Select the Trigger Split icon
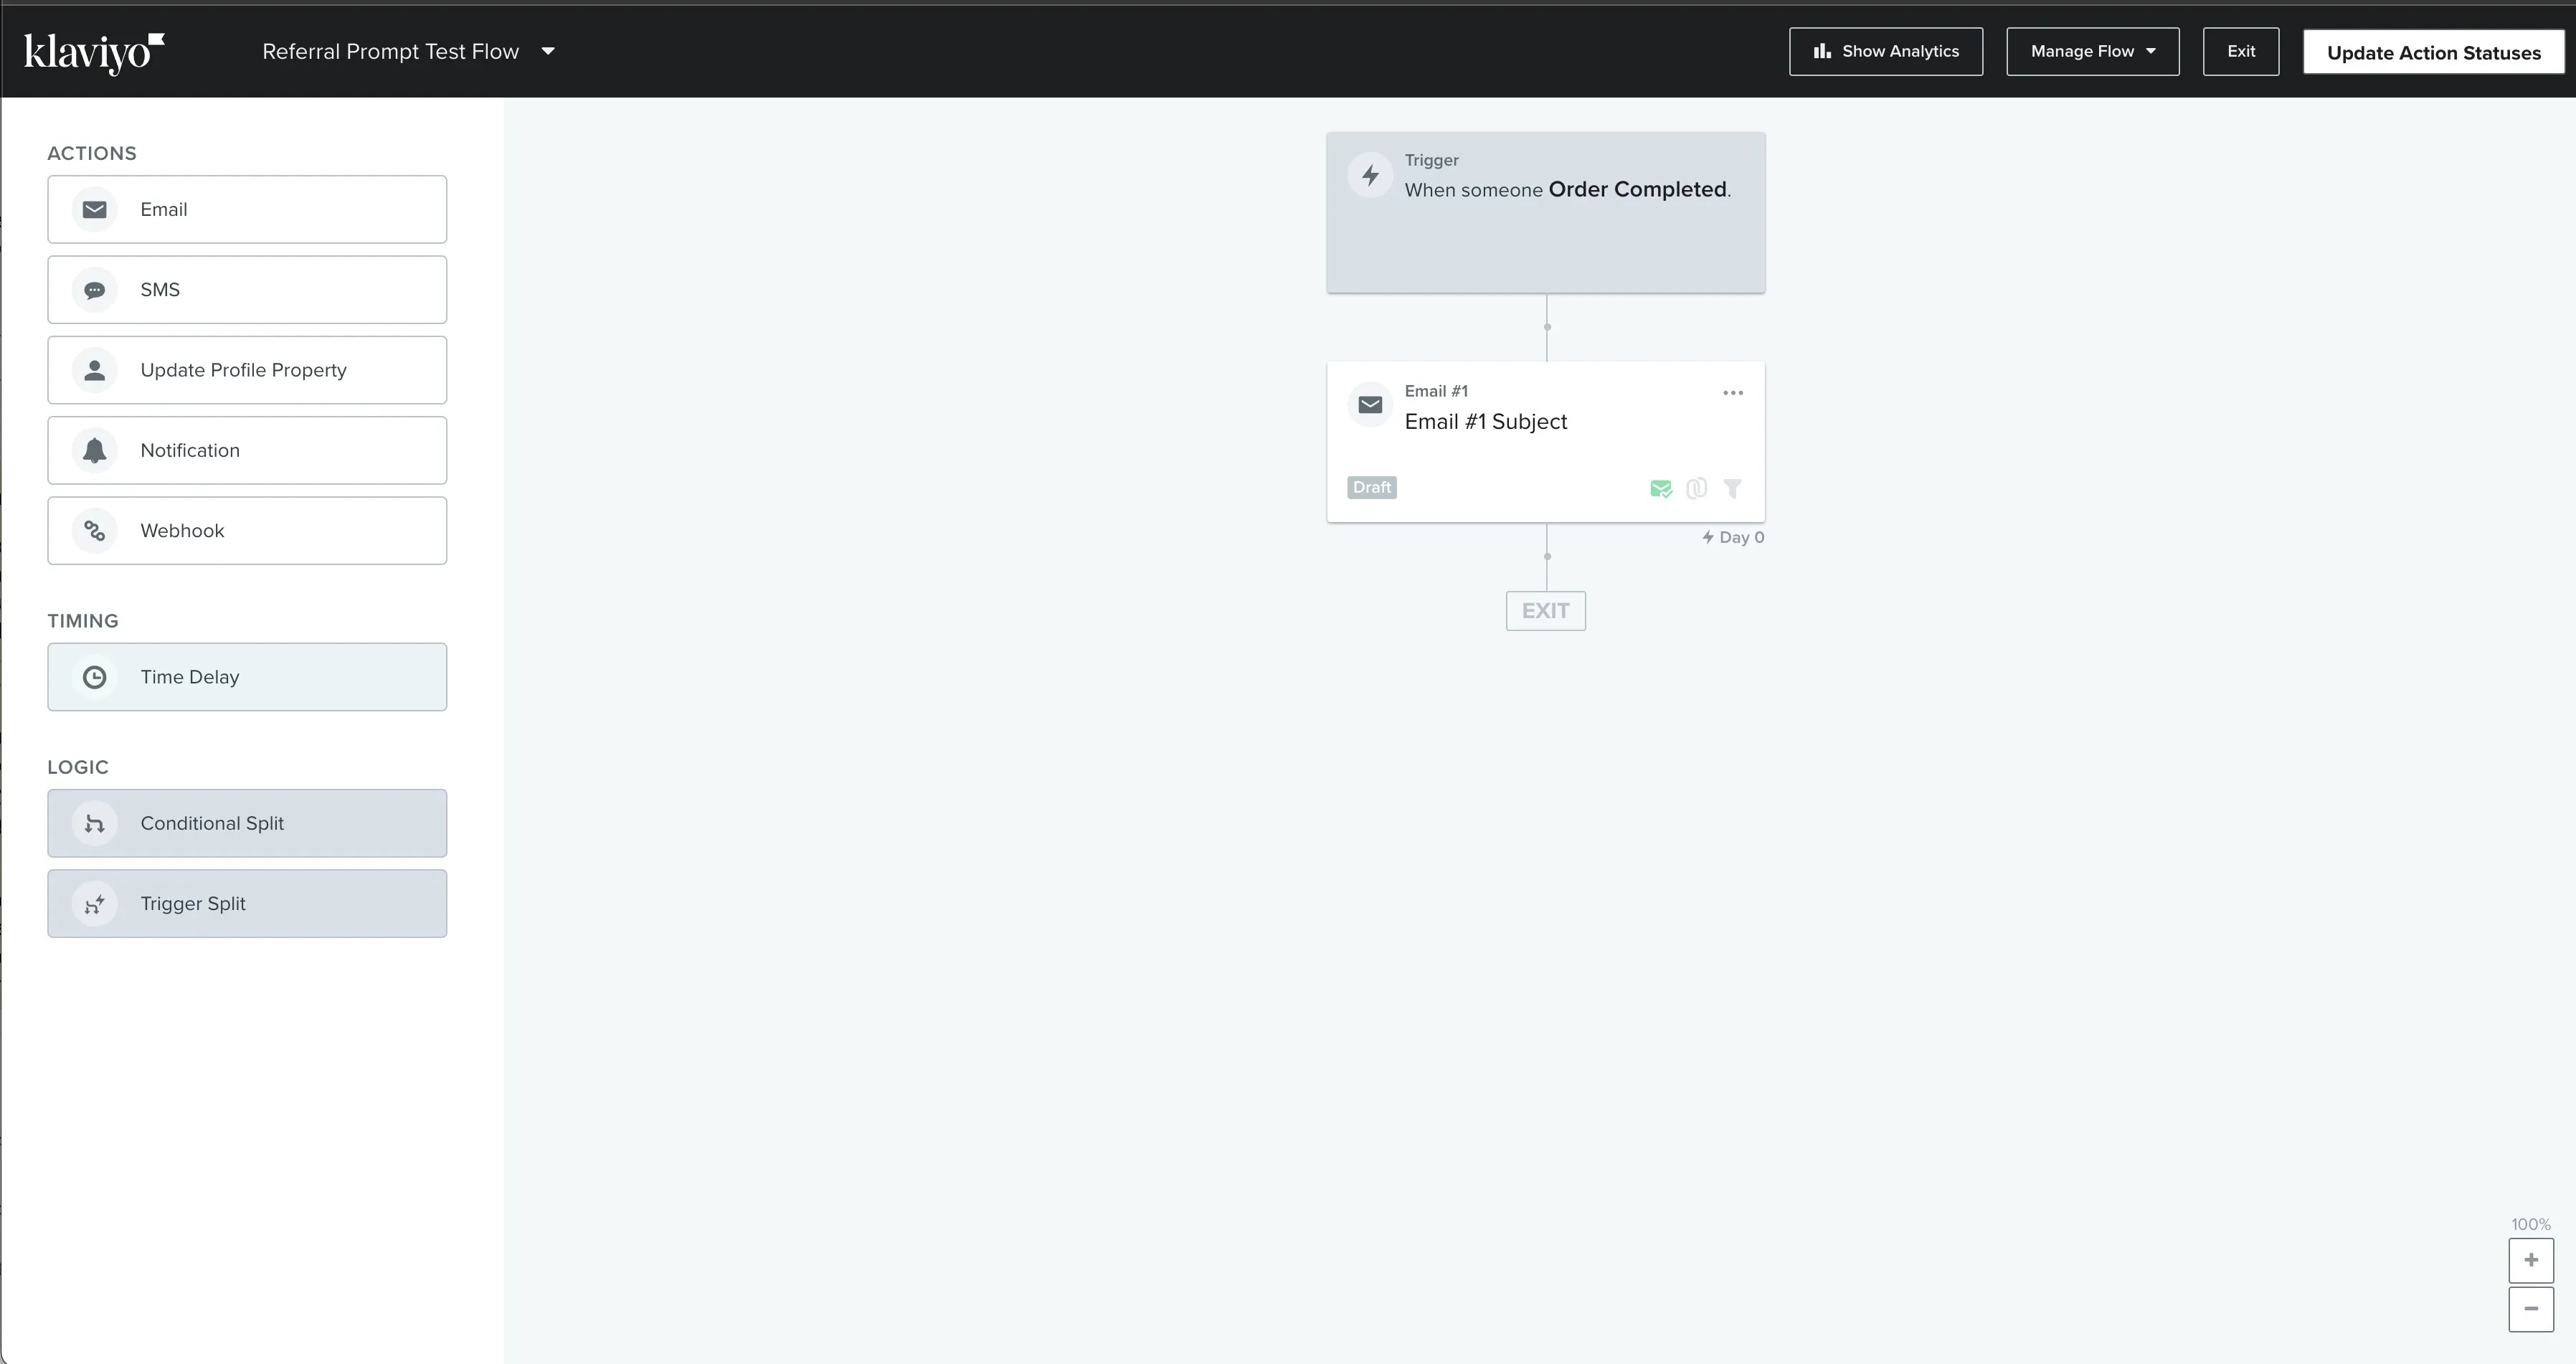This screenshot has width=2576, height=1364. 95,904
